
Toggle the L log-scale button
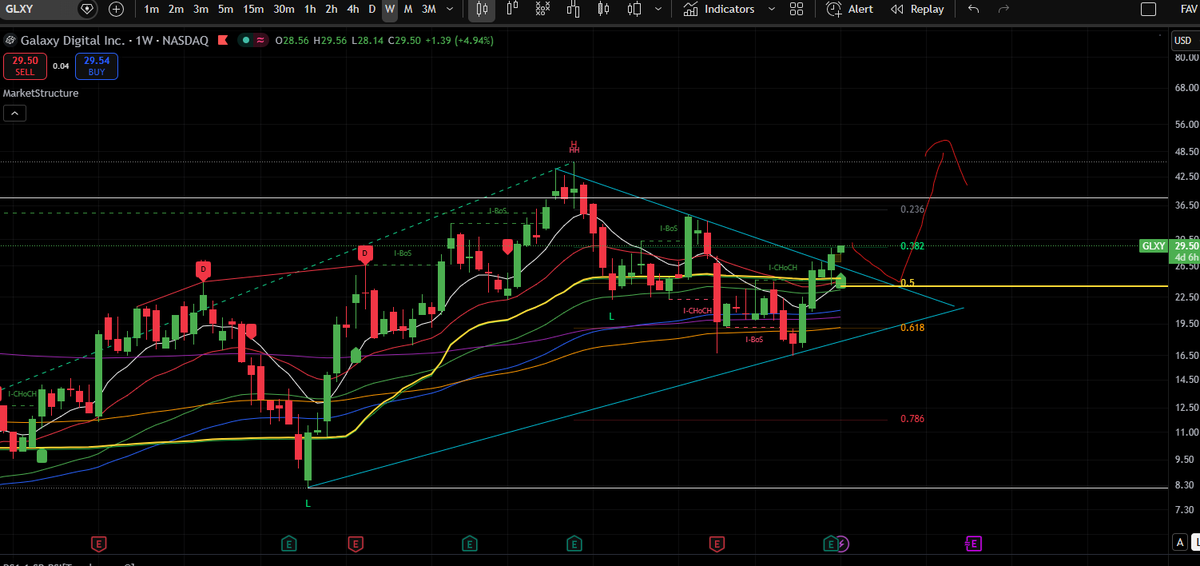tap(1195, 542)
